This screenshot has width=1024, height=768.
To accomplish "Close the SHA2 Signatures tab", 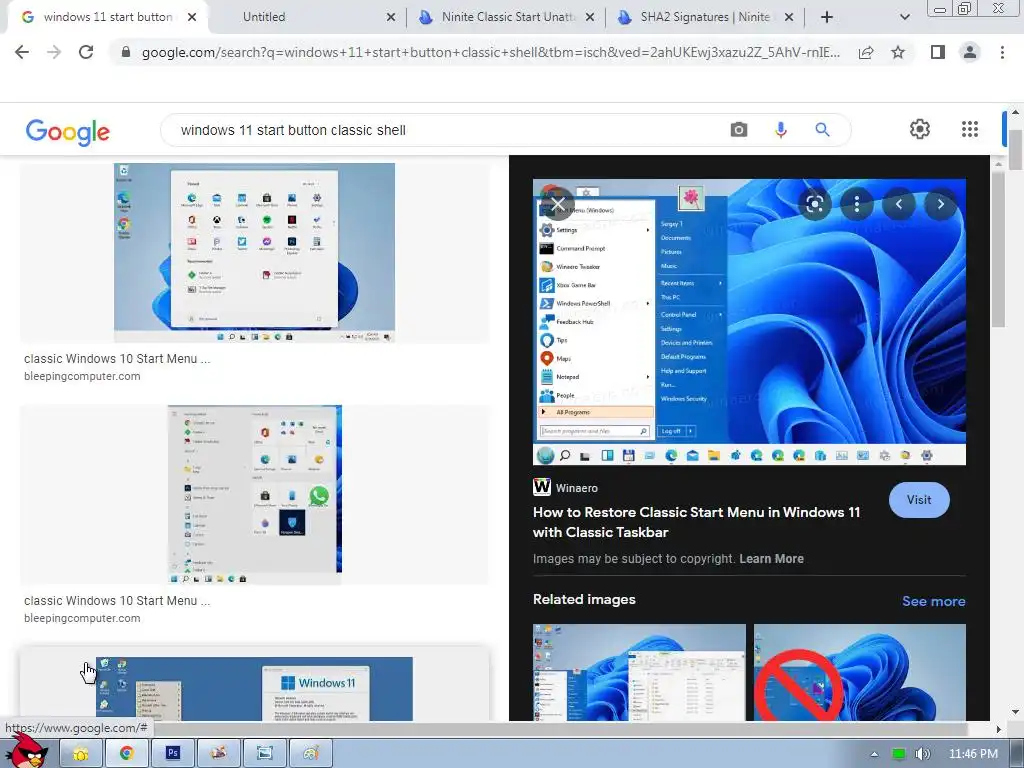I will tap(789, 17).
